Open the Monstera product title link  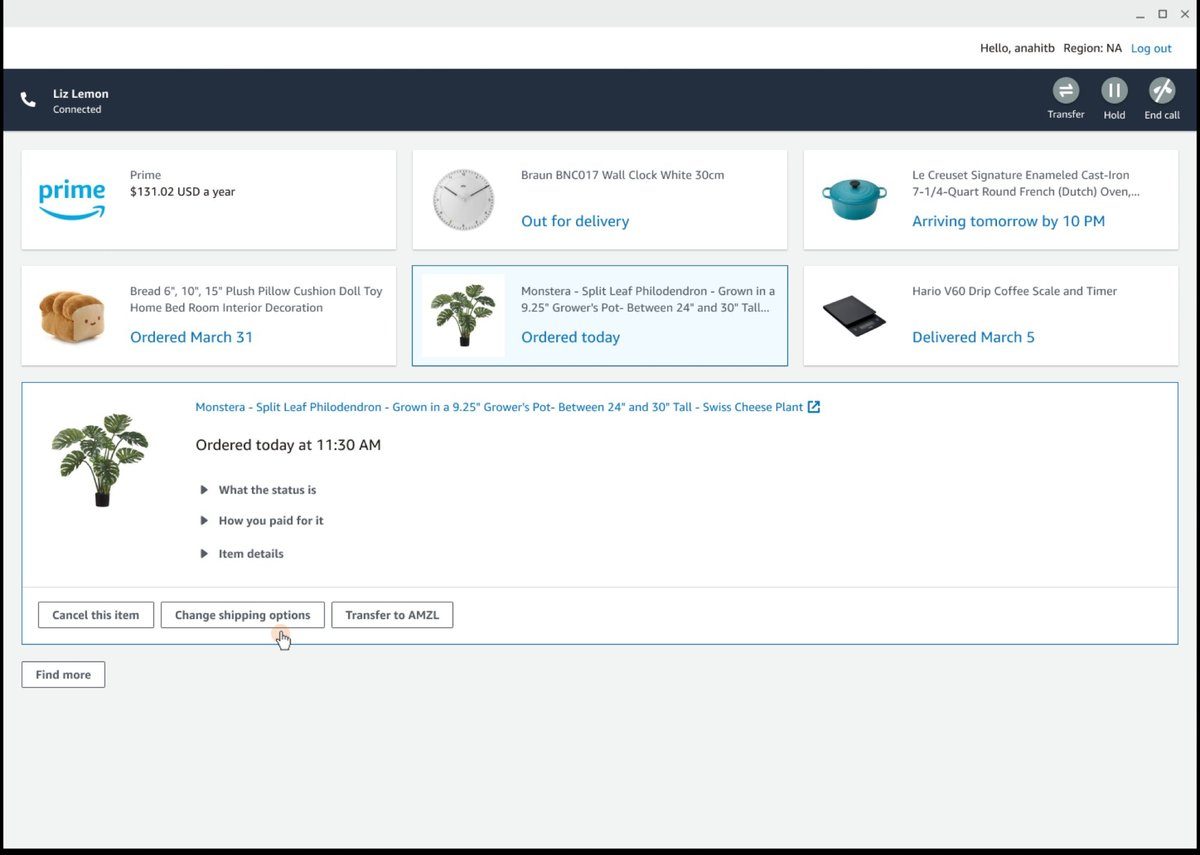pyautogui.click(x=498, y=407)
